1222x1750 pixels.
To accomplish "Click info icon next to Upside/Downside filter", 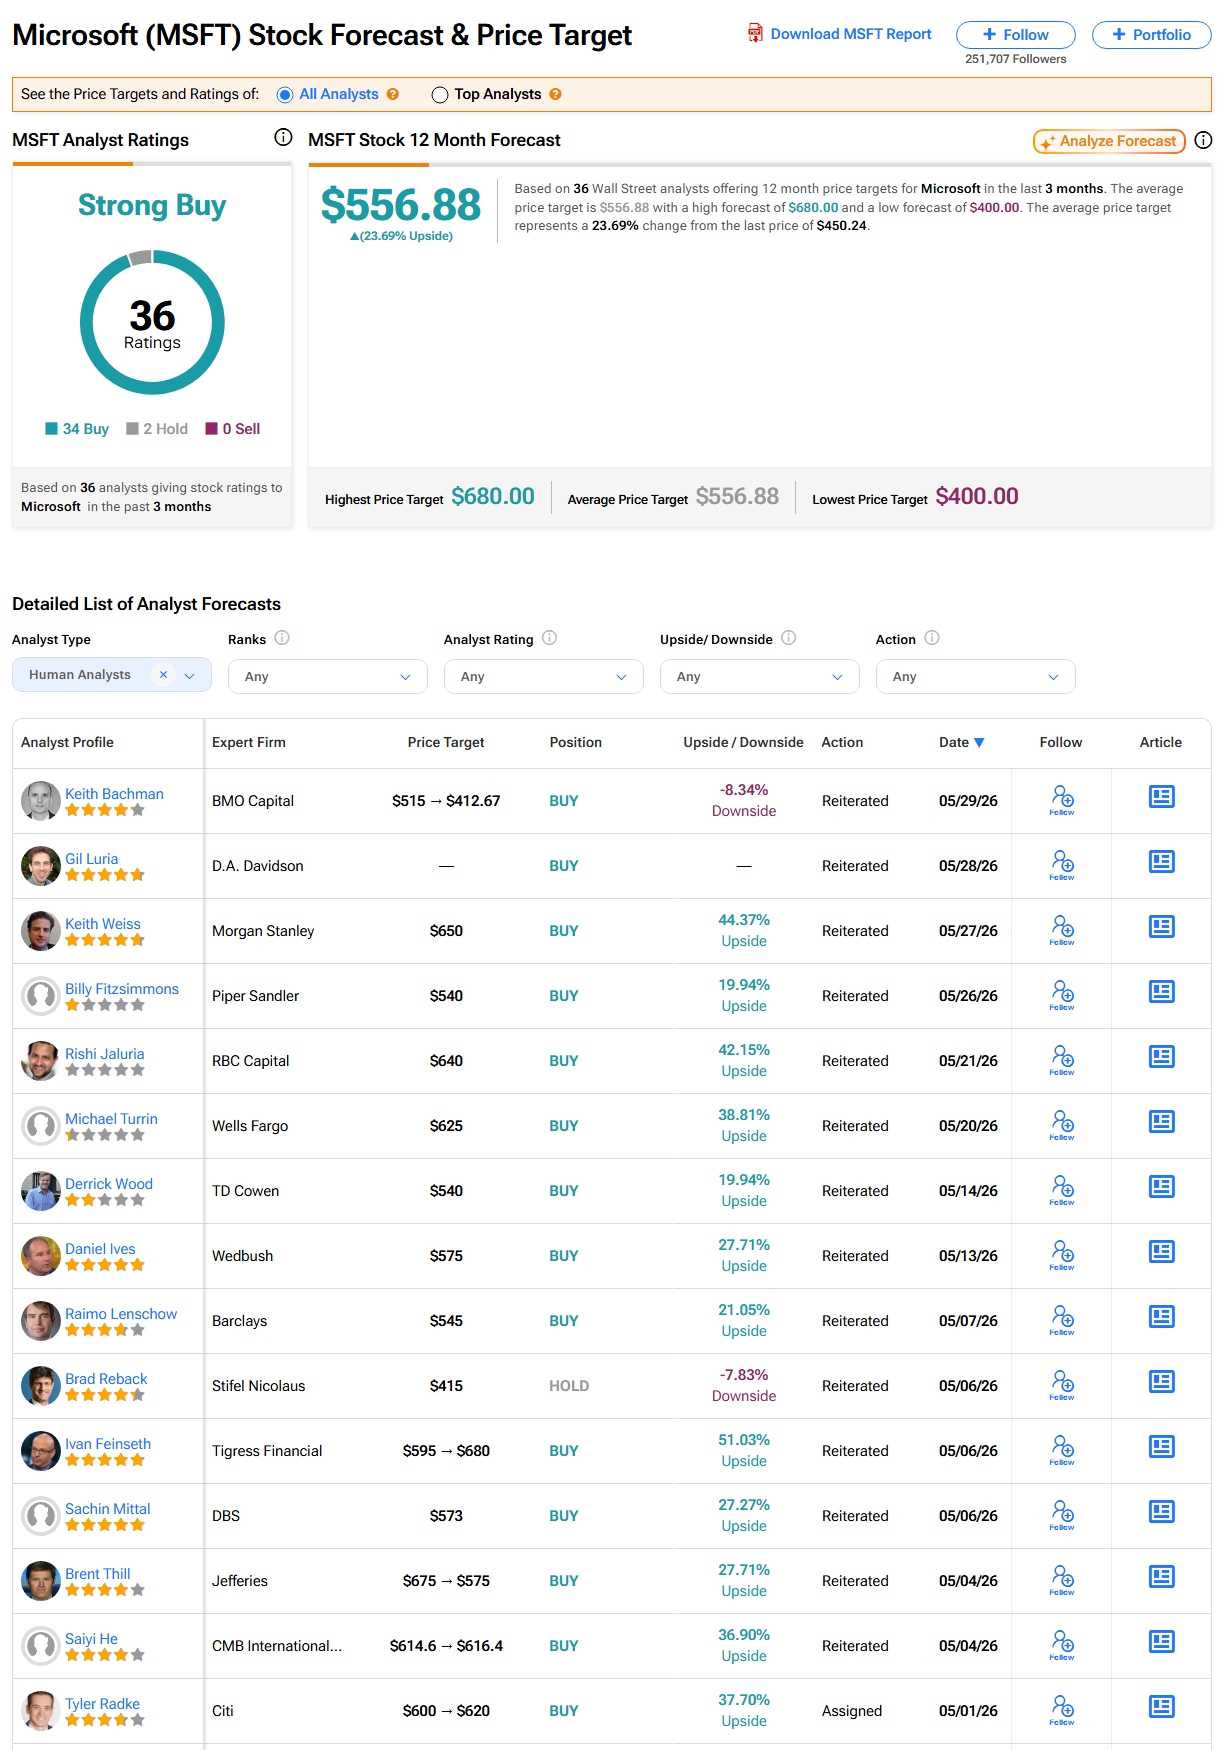I will tap(788, 638).
